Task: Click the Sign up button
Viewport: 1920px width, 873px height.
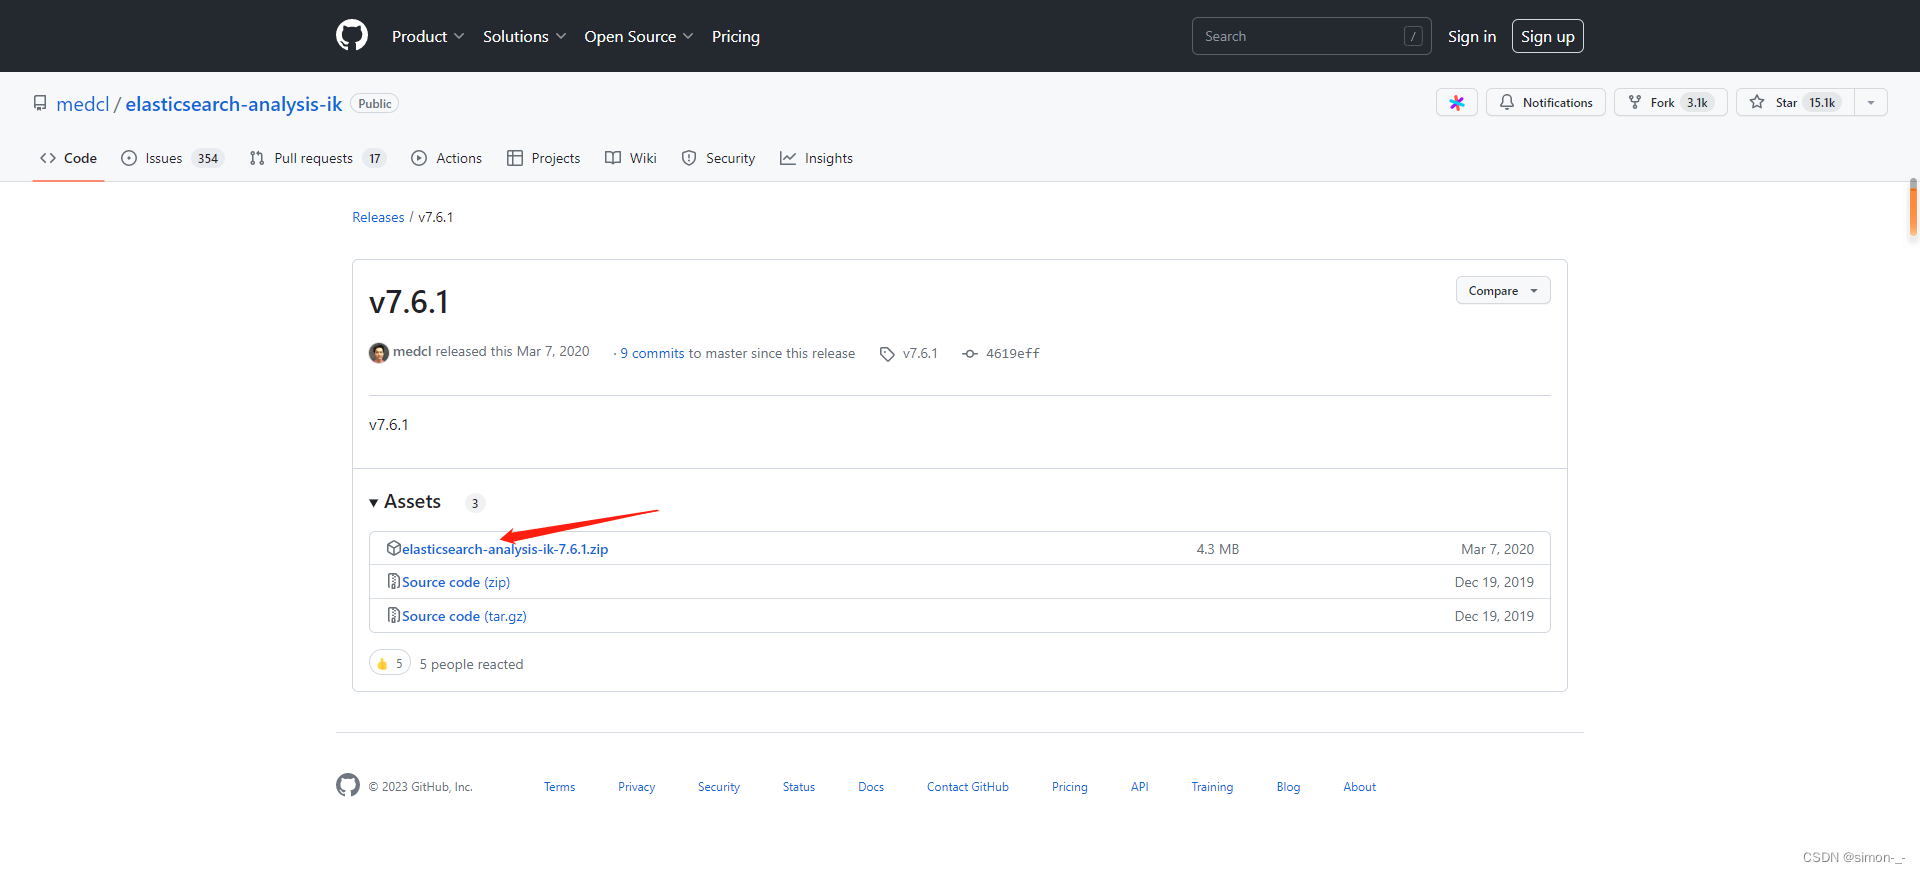Action: (1548, 36)
